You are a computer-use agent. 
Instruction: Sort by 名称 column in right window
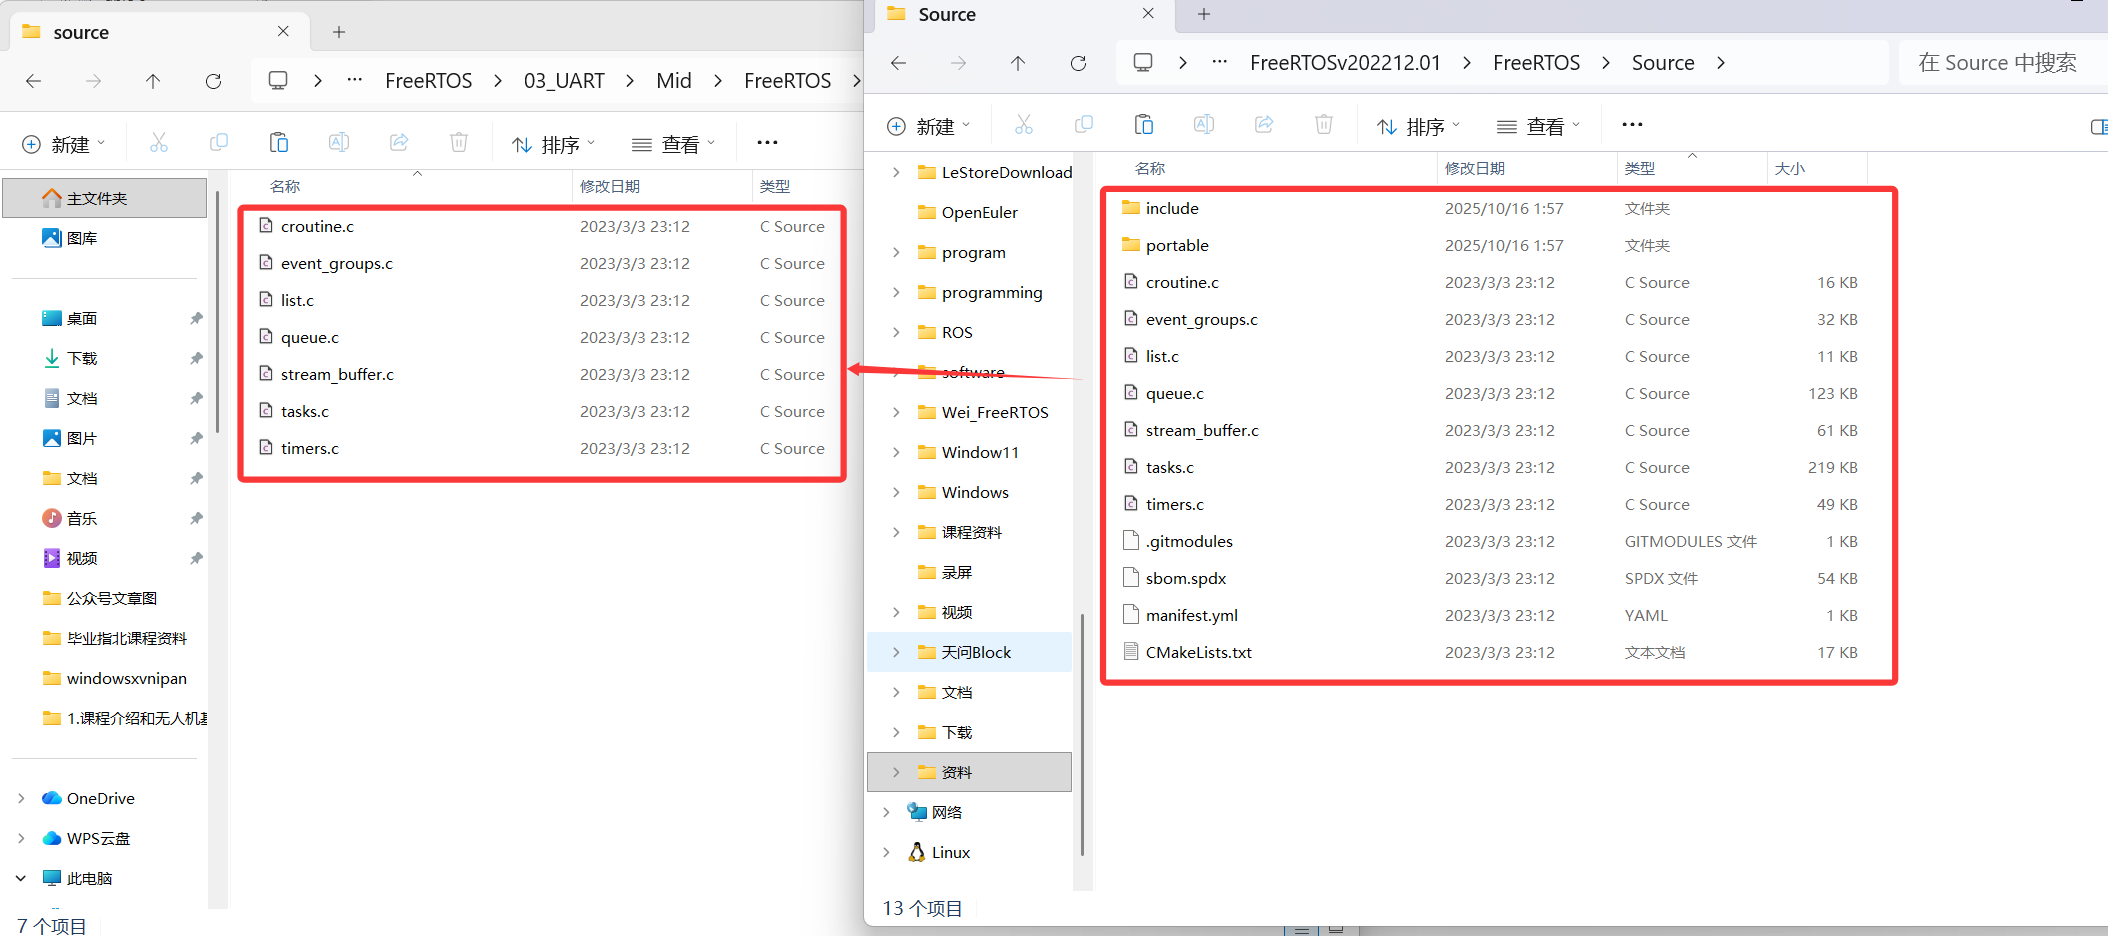point(1150,168)
